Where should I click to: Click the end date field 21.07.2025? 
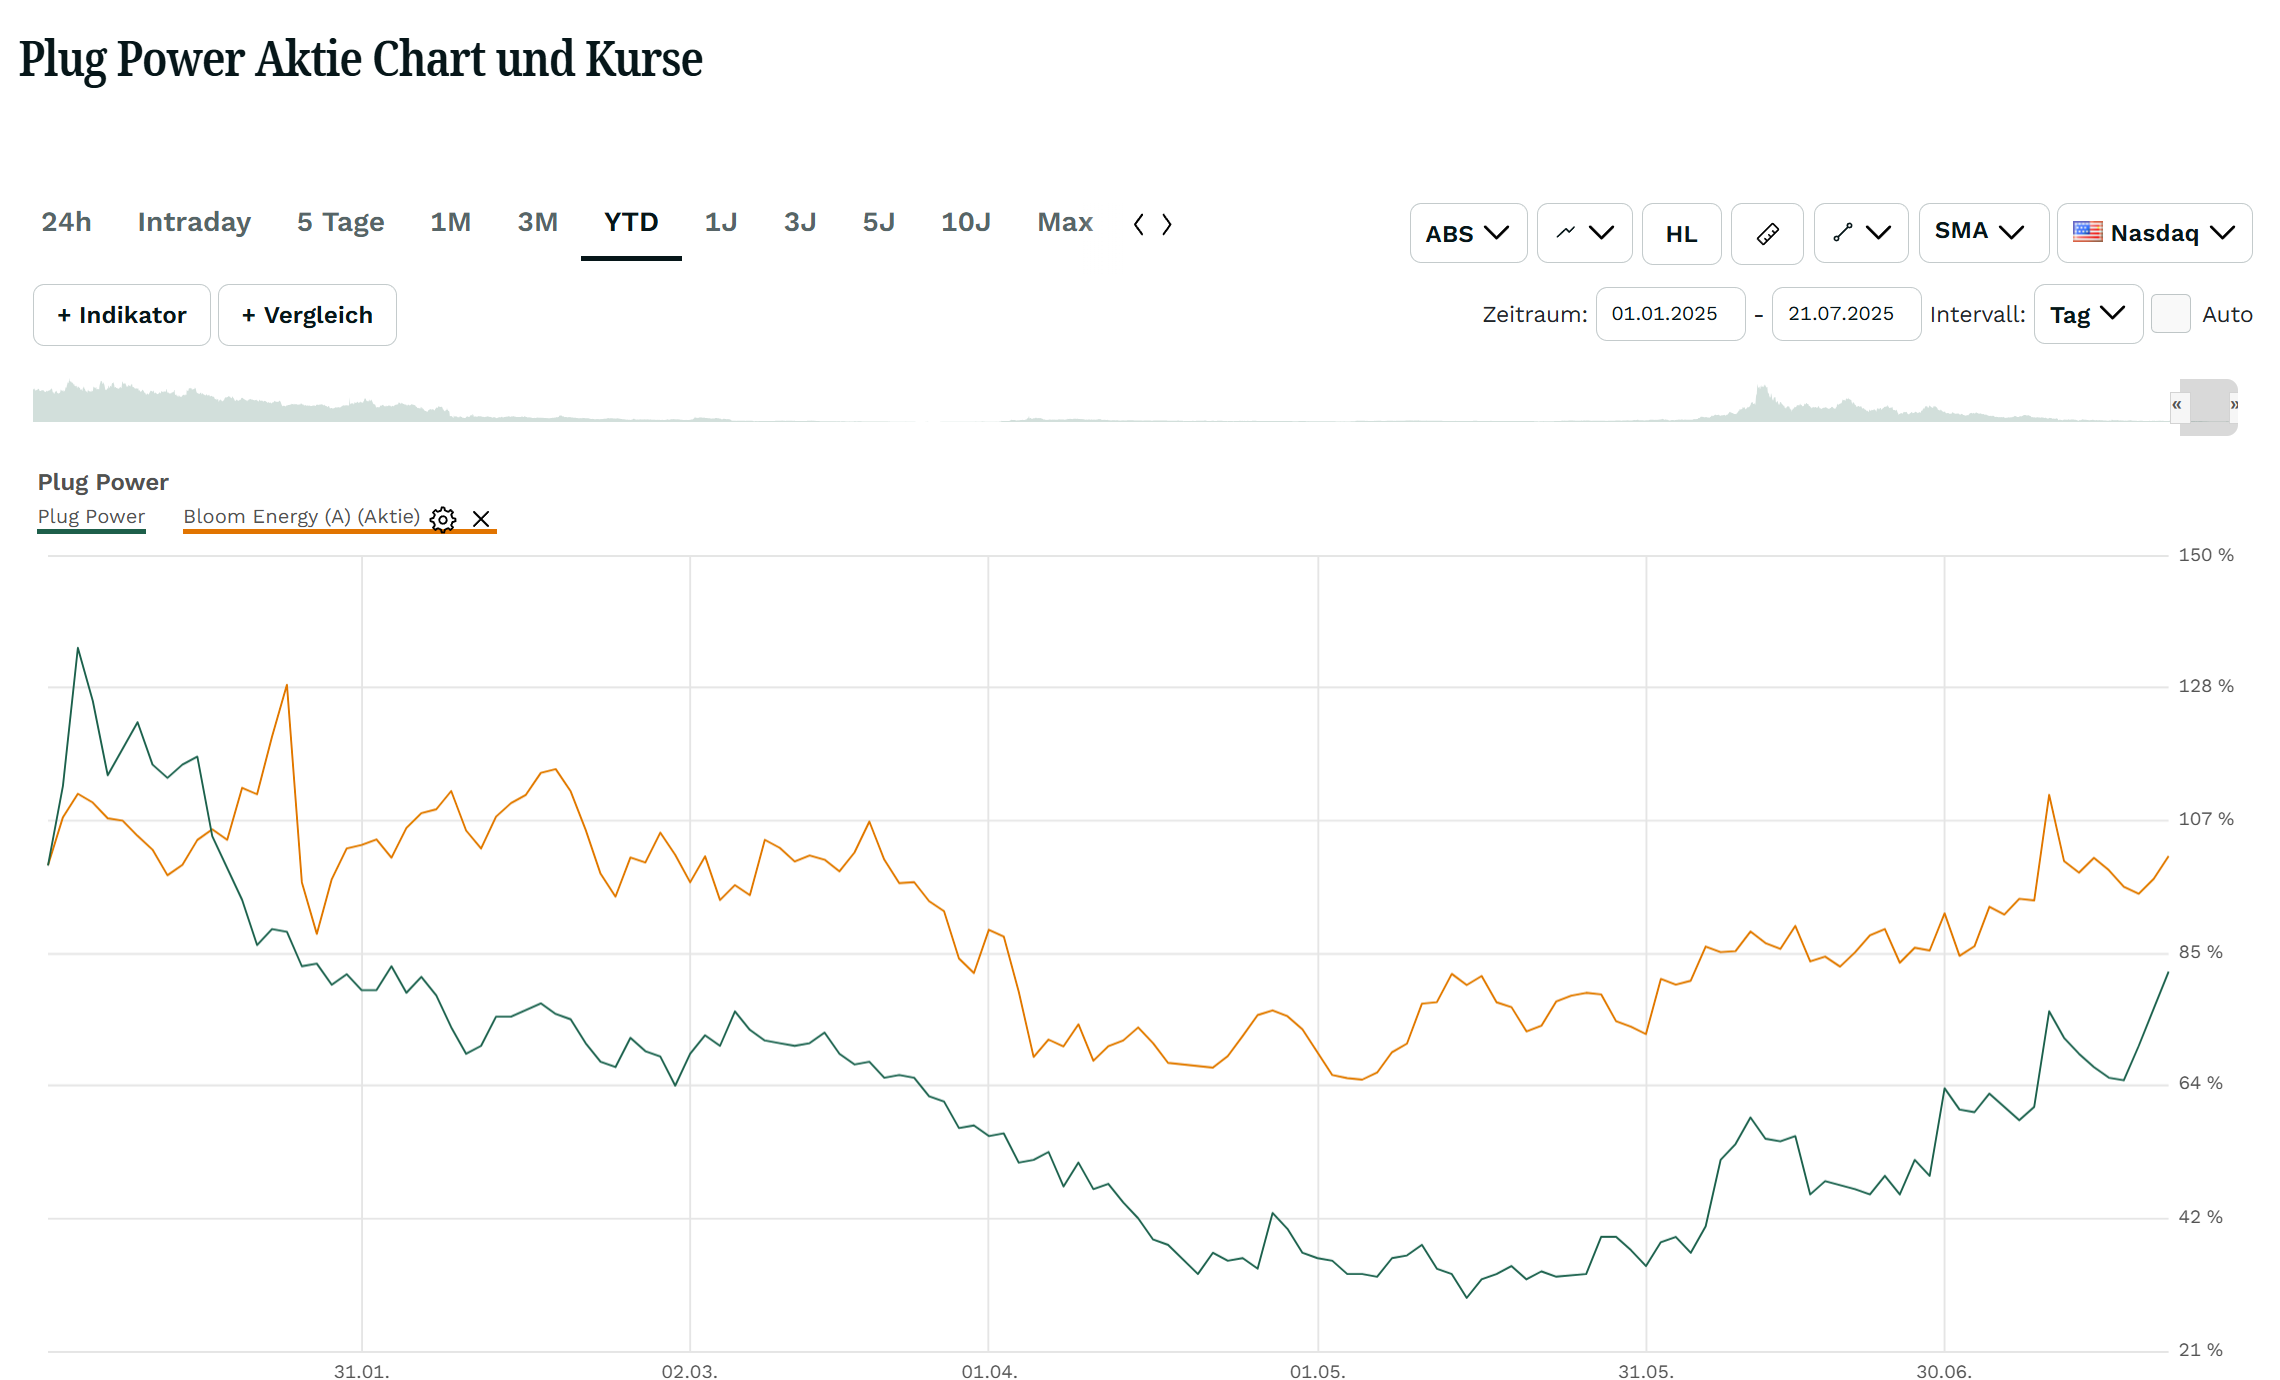click(1846, 314)
